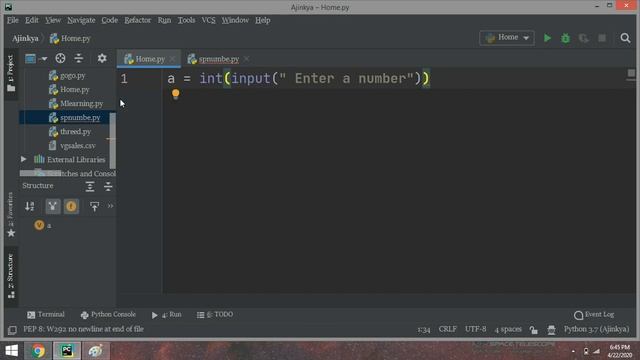Start debugging with the green bug icon
This screenshot has height=360, width=640.
[x=565, y=38]
